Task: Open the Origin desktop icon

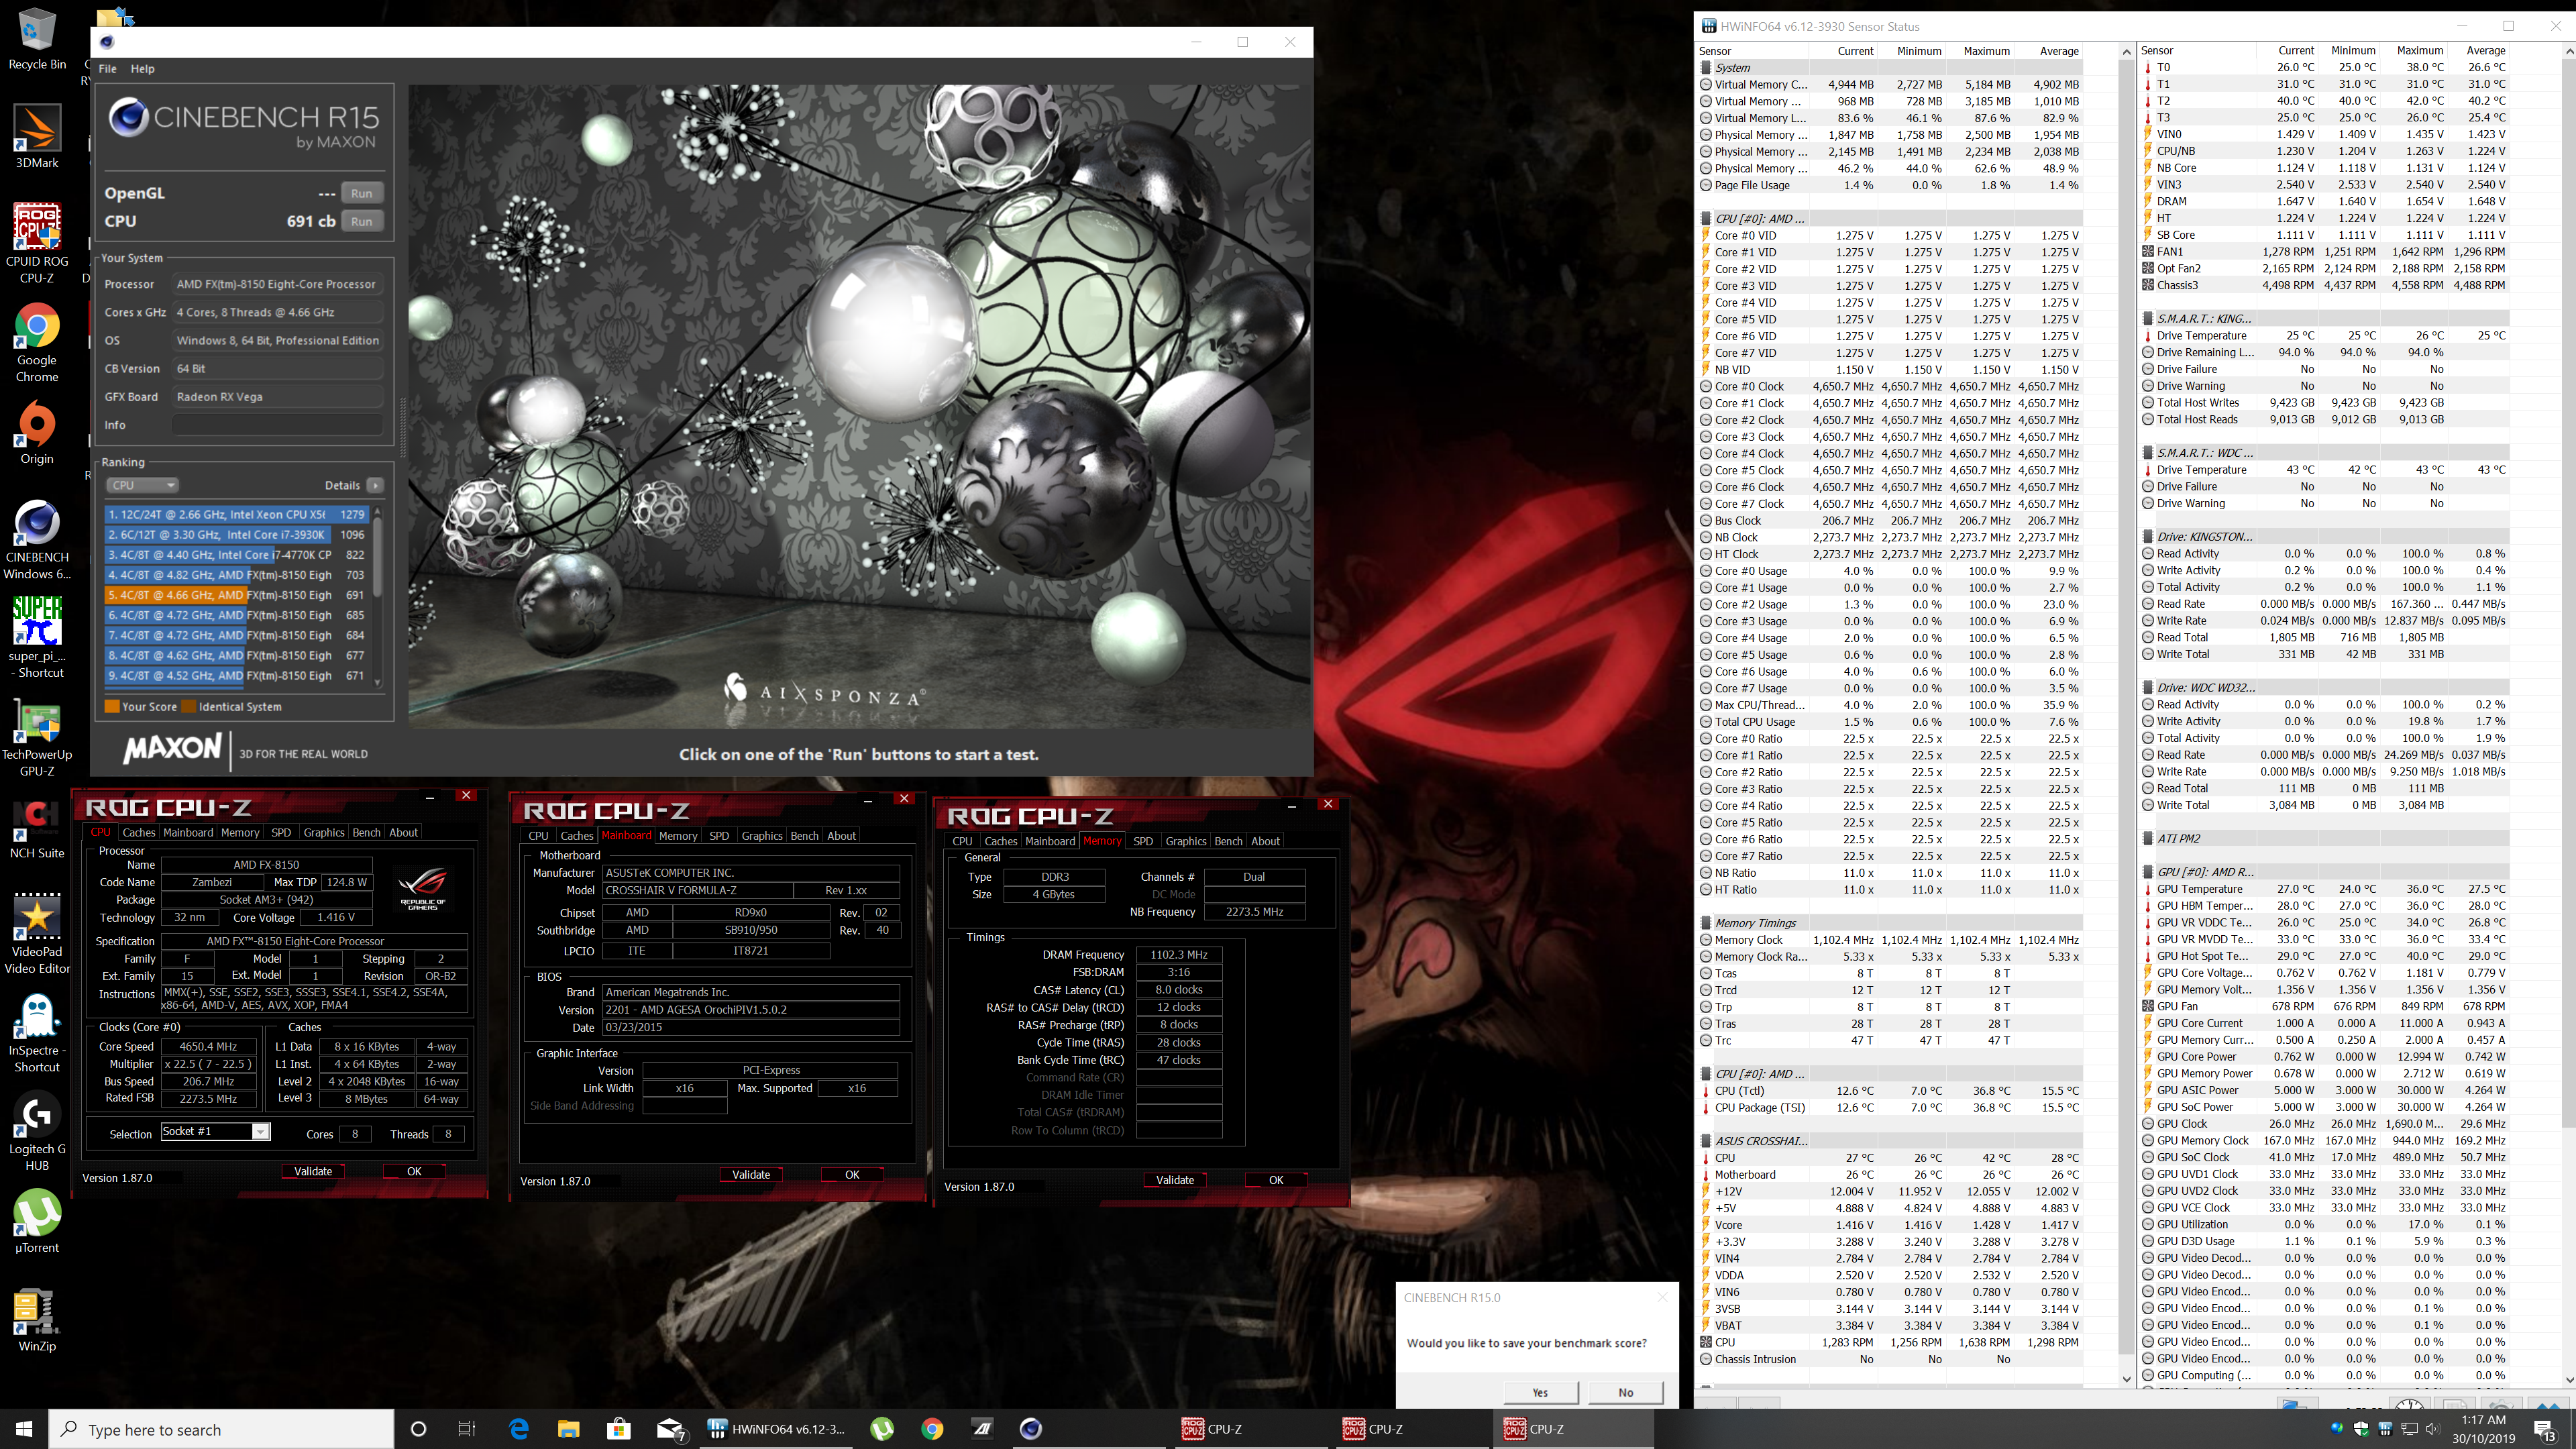Action: [37, 432]
